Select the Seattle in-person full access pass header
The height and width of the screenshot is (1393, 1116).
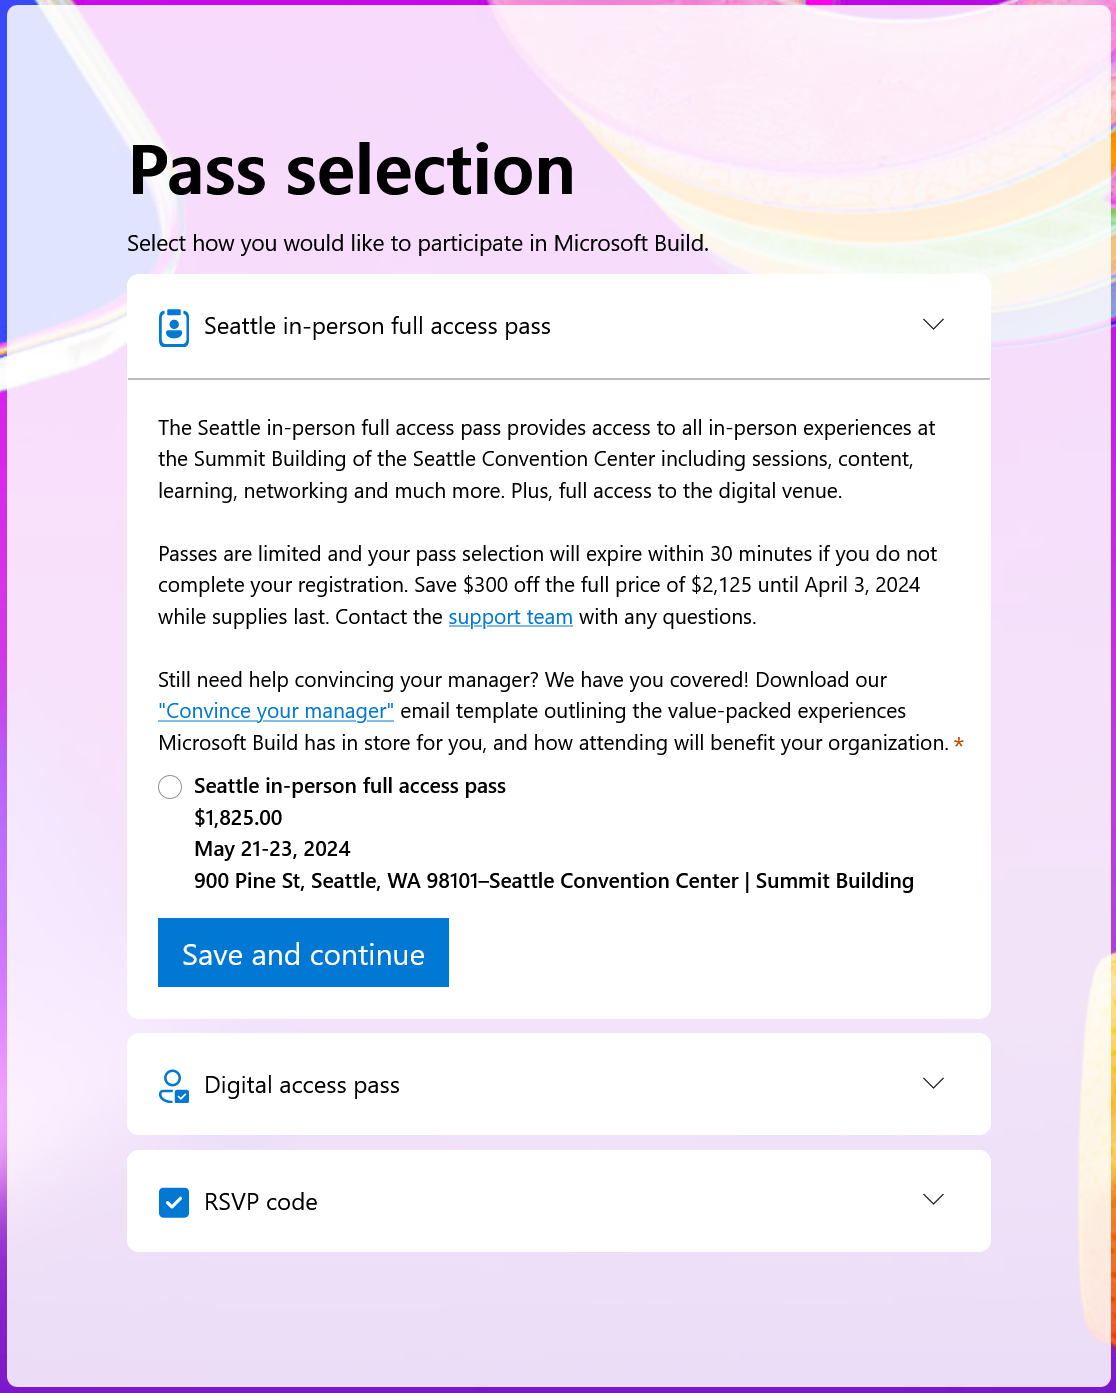point(377,326)
